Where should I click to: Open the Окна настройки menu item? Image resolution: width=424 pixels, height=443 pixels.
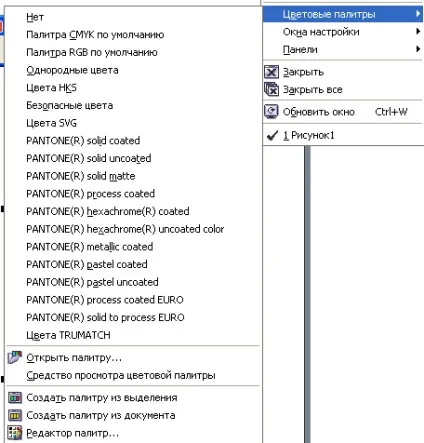point(343,32)
